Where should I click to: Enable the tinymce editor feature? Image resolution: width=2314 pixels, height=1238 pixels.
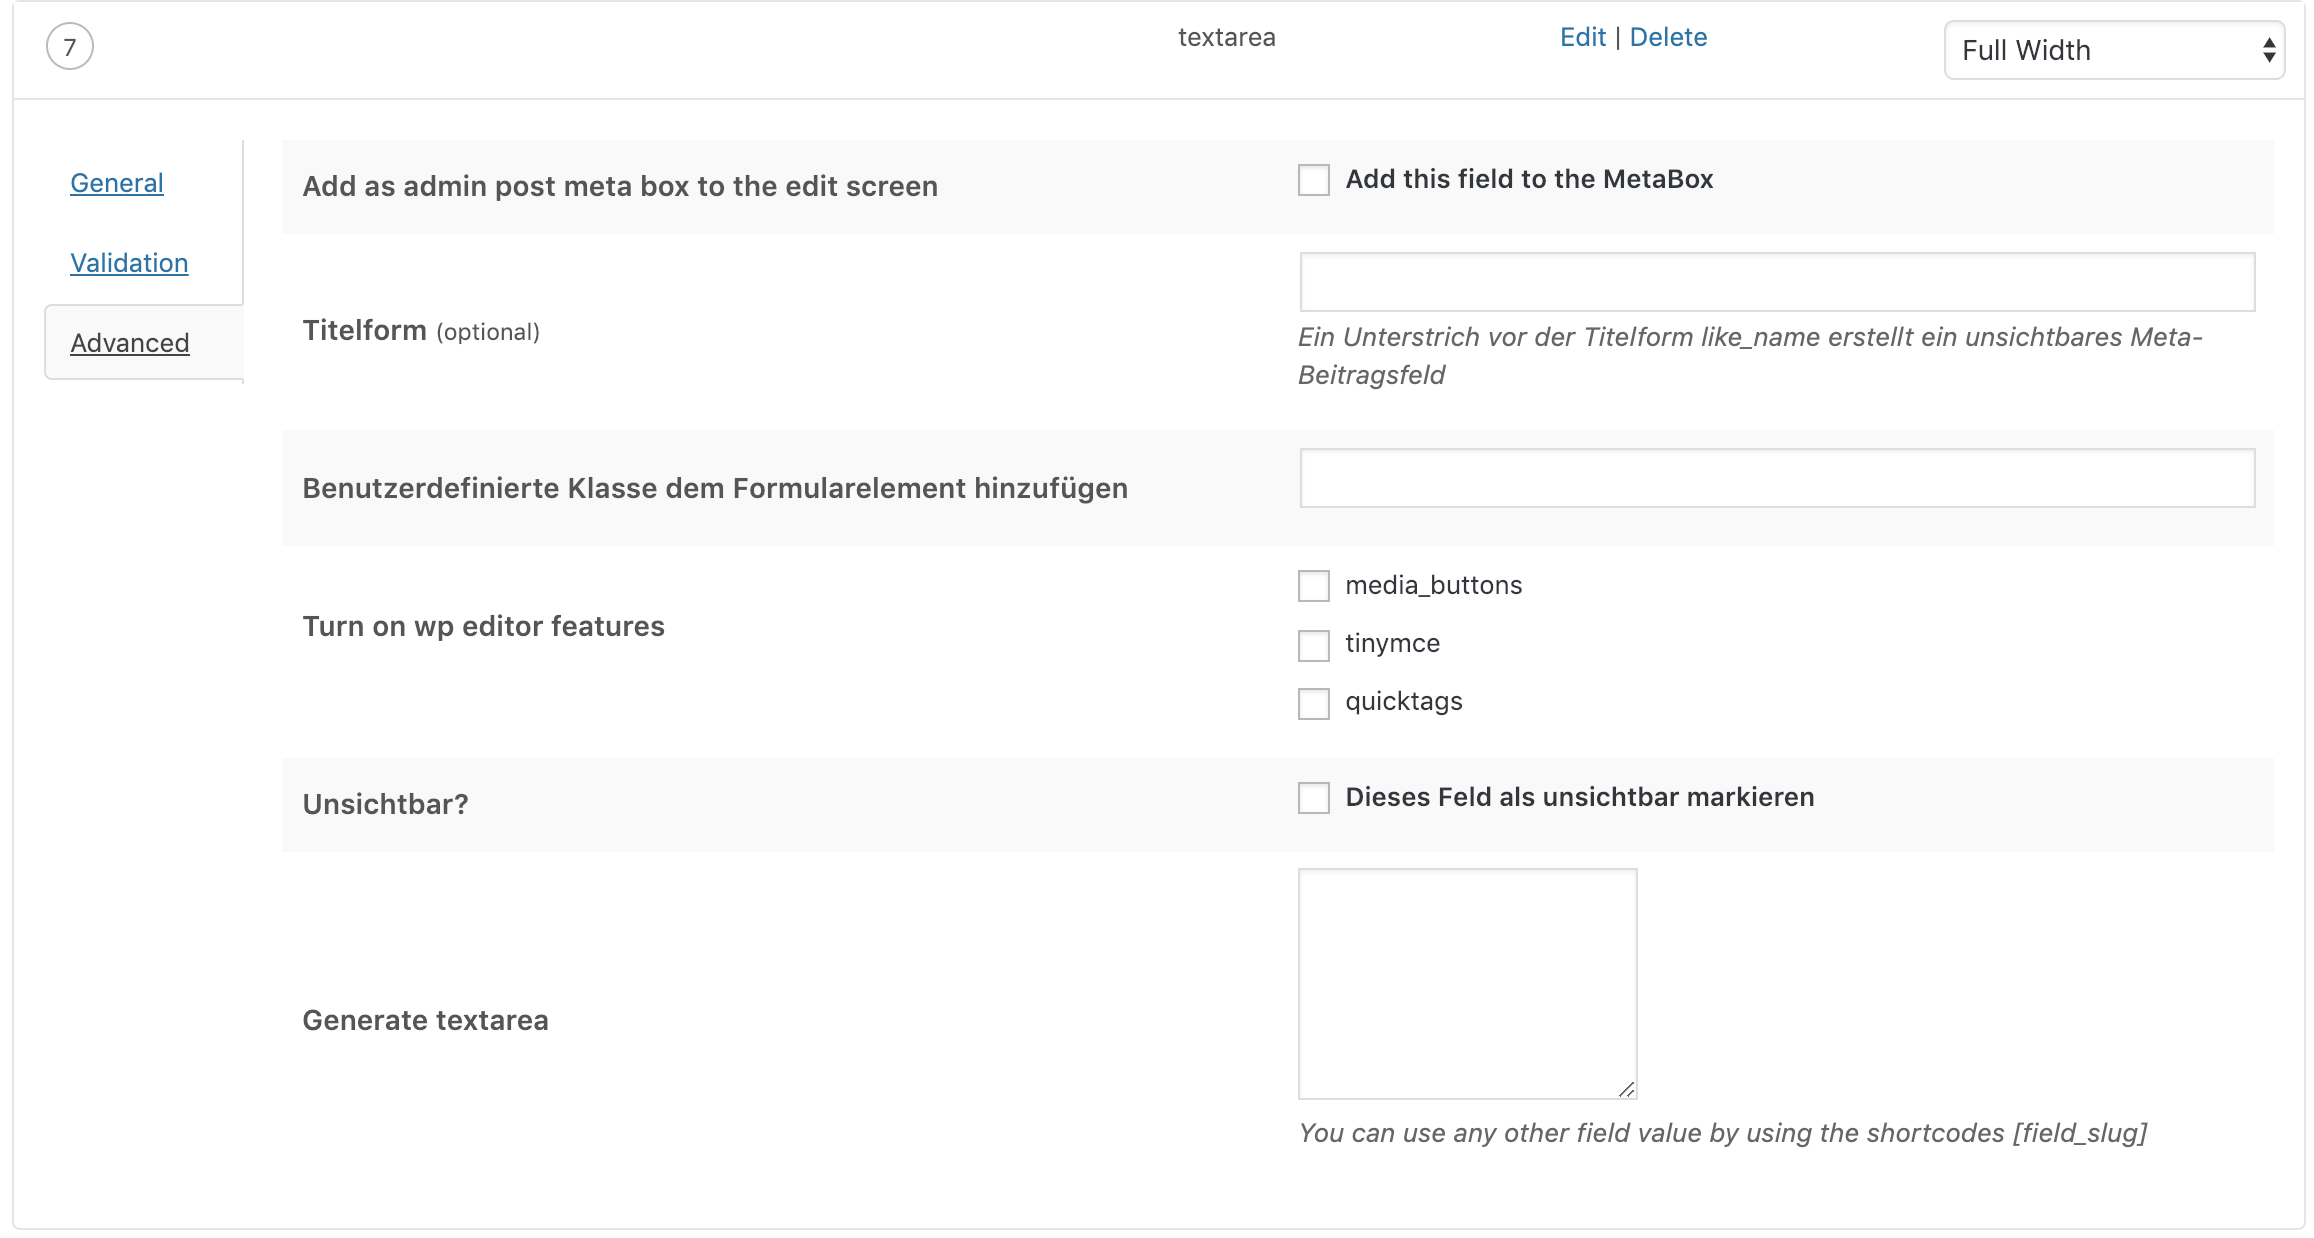pyautogui.click(x=1313, y=645)
